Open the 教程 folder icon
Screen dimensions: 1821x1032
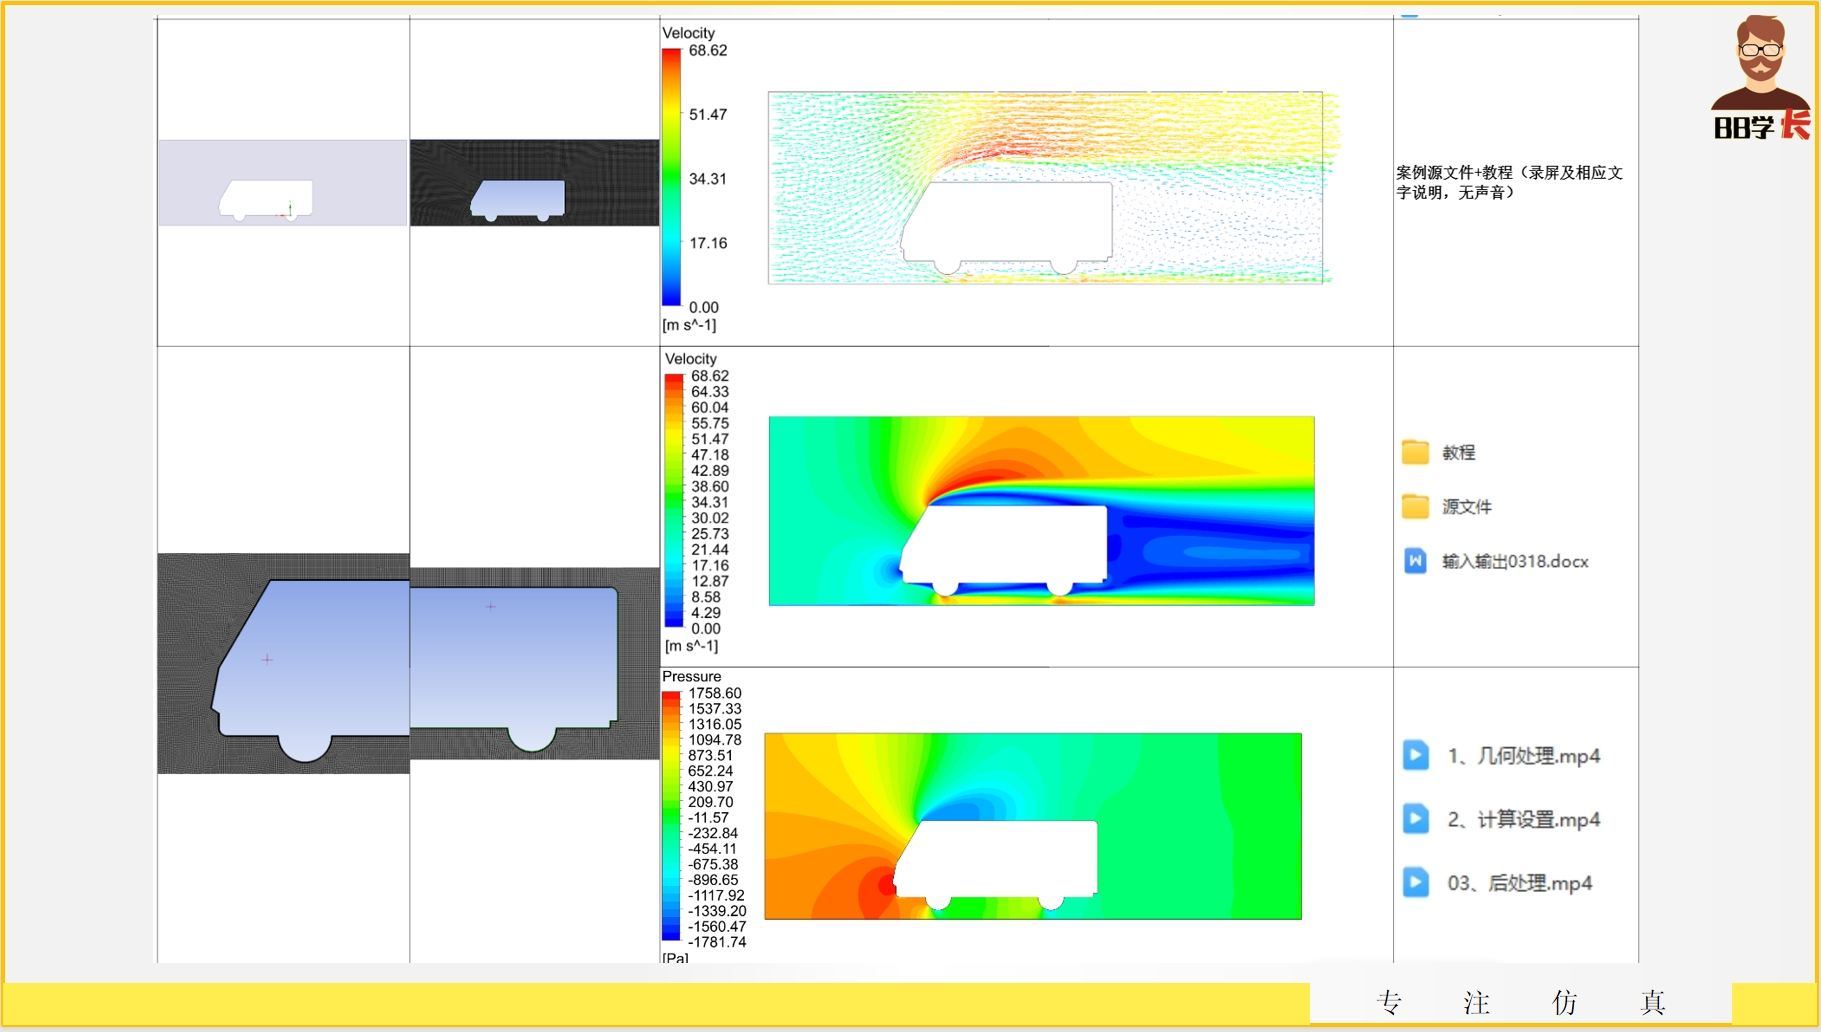pos(1415,453)
